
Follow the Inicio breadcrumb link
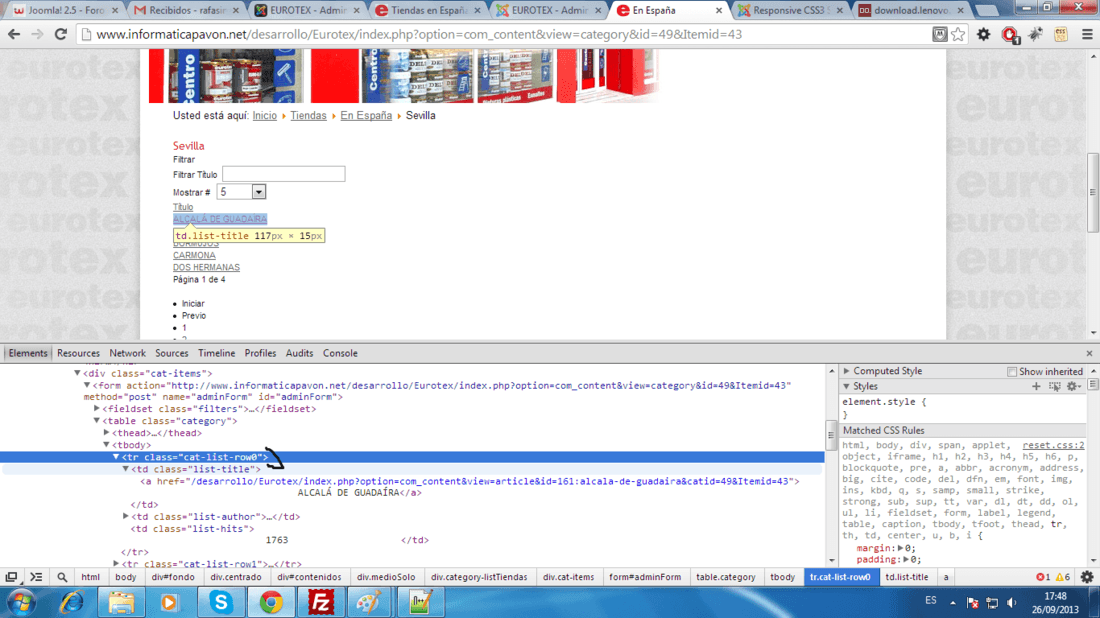pos(264,116)
